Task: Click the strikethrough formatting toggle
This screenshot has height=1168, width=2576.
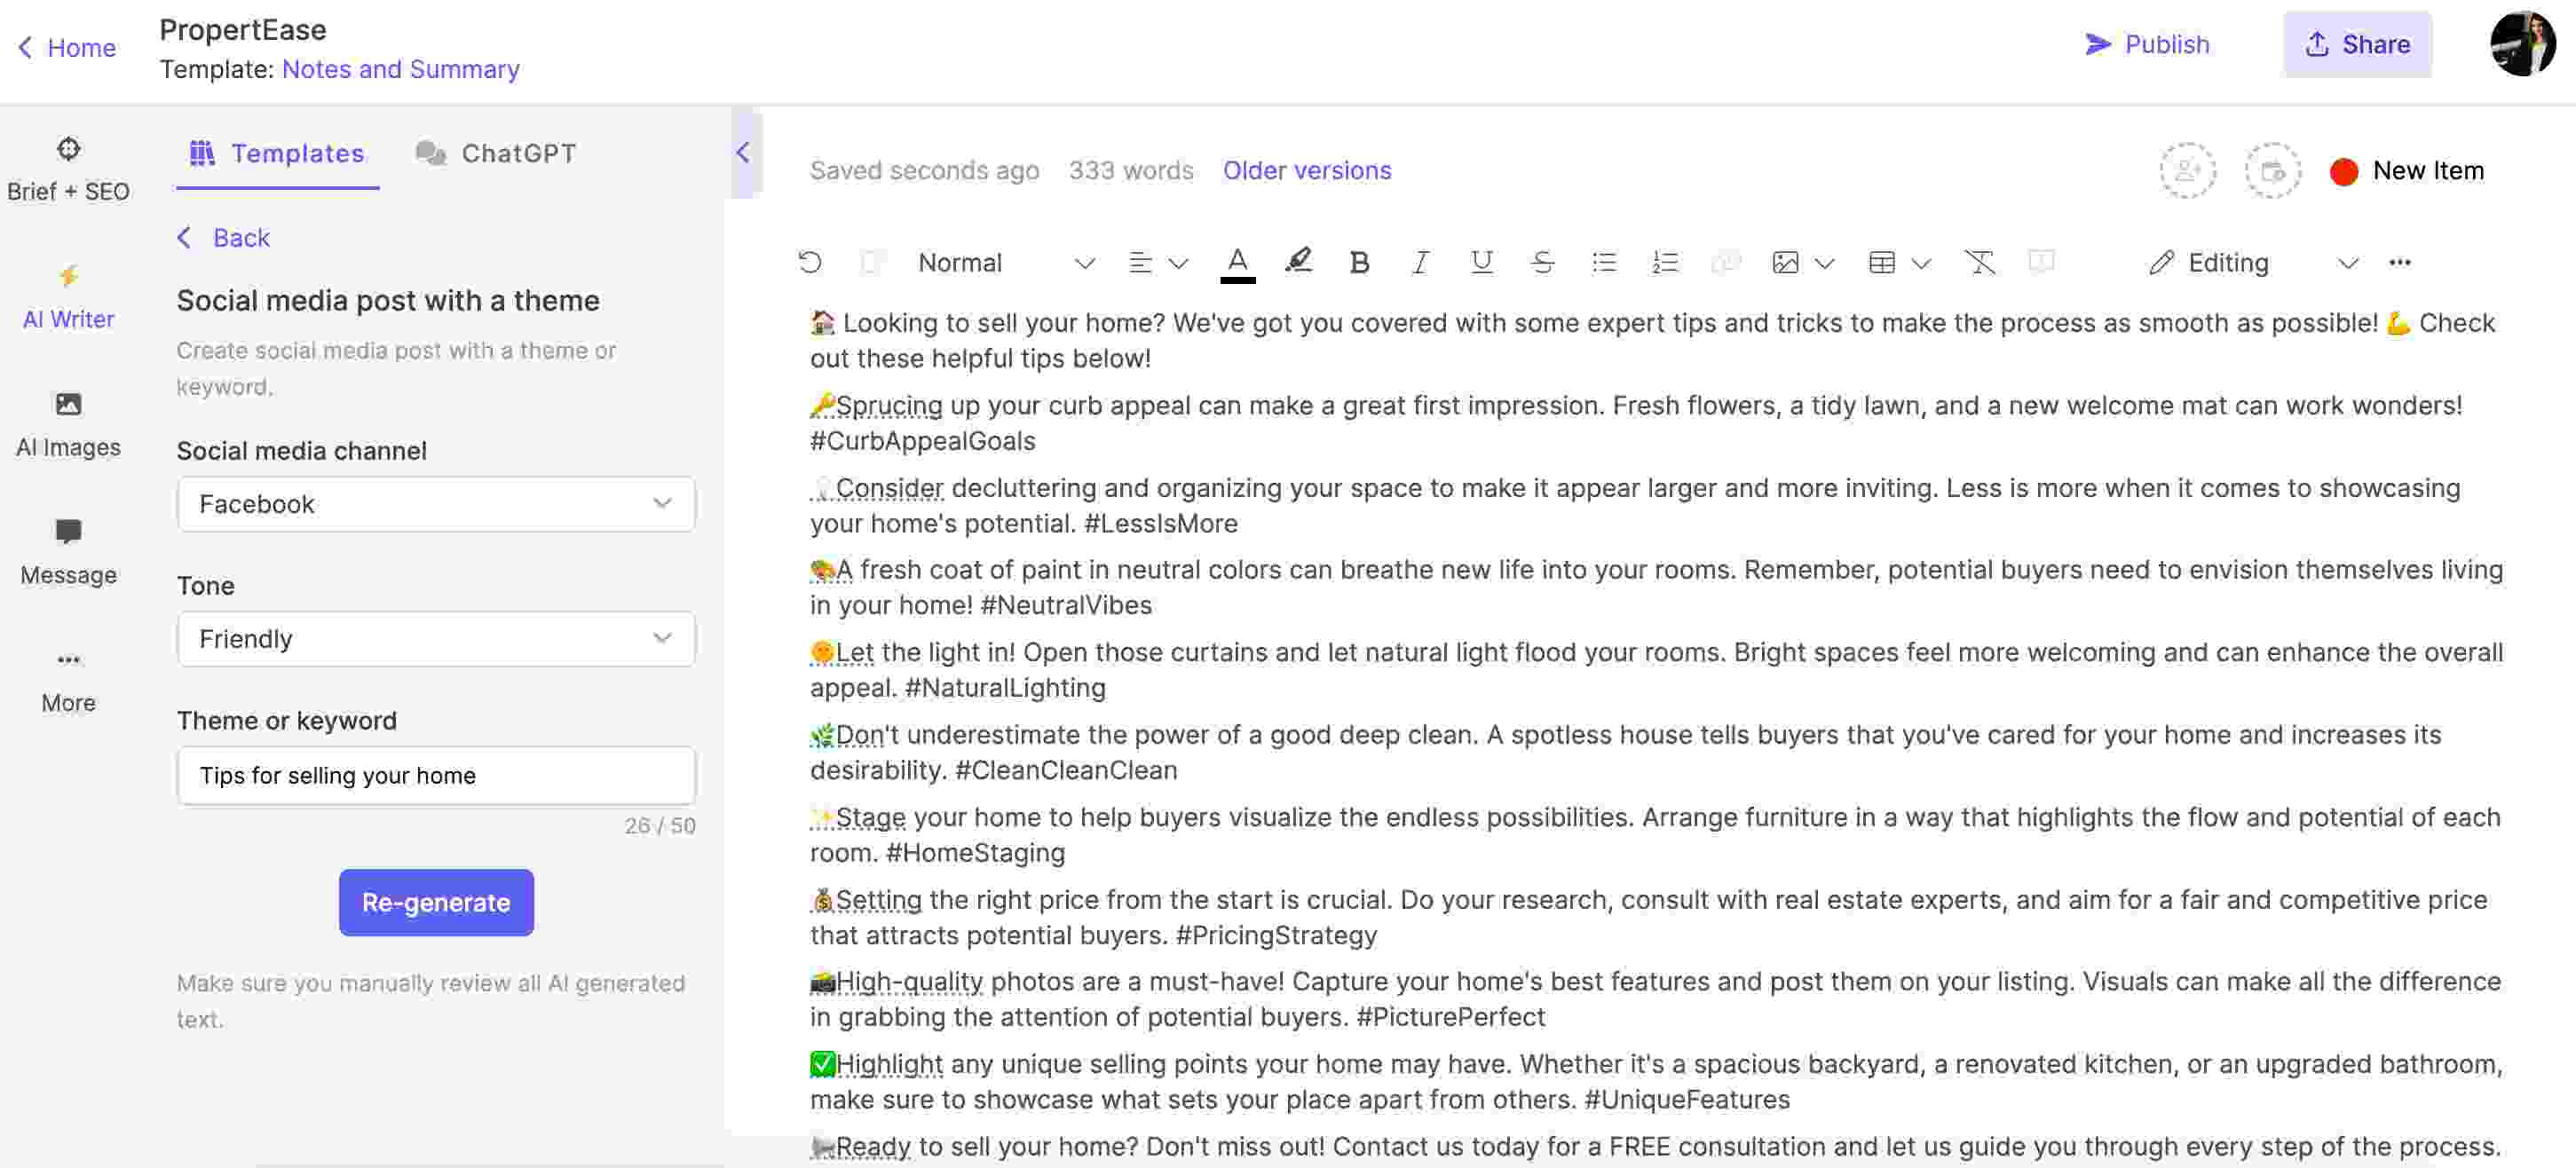Action: 1539,261
